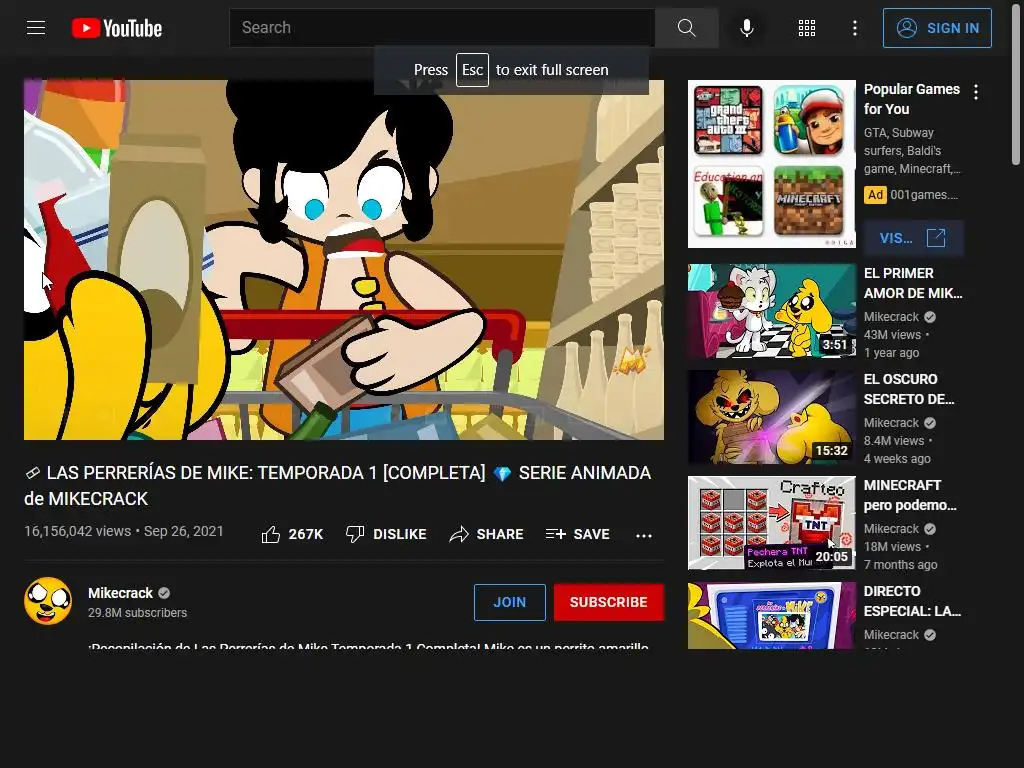Viewport: 1024px width, 768px height.
Task: Open EL PRIMER AMOR DE MIK... title
Action: [913, 283]
